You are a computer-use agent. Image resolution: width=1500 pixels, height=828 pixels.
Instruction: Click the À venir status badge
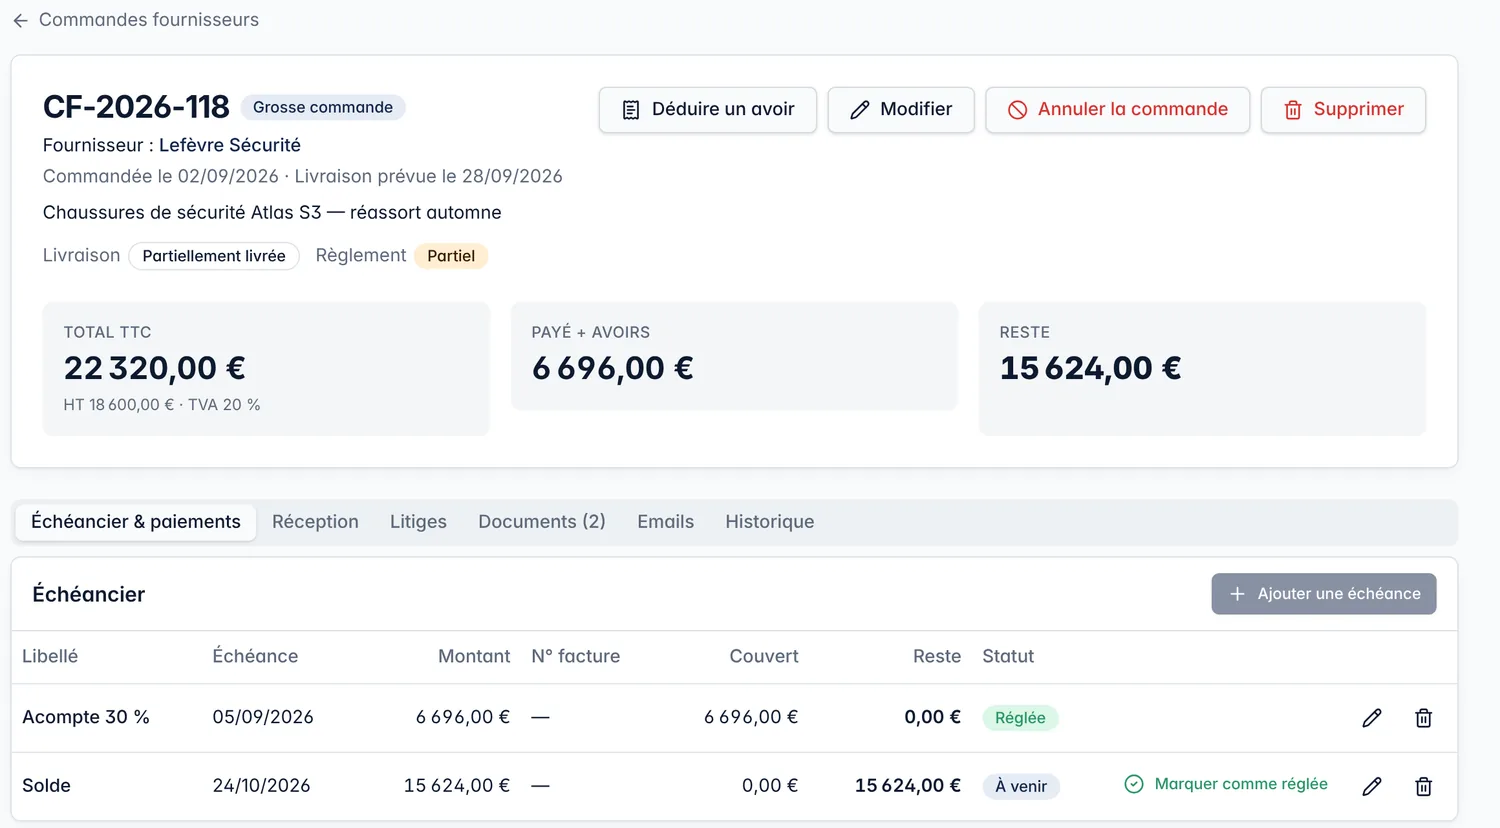tap(1021, 786)
